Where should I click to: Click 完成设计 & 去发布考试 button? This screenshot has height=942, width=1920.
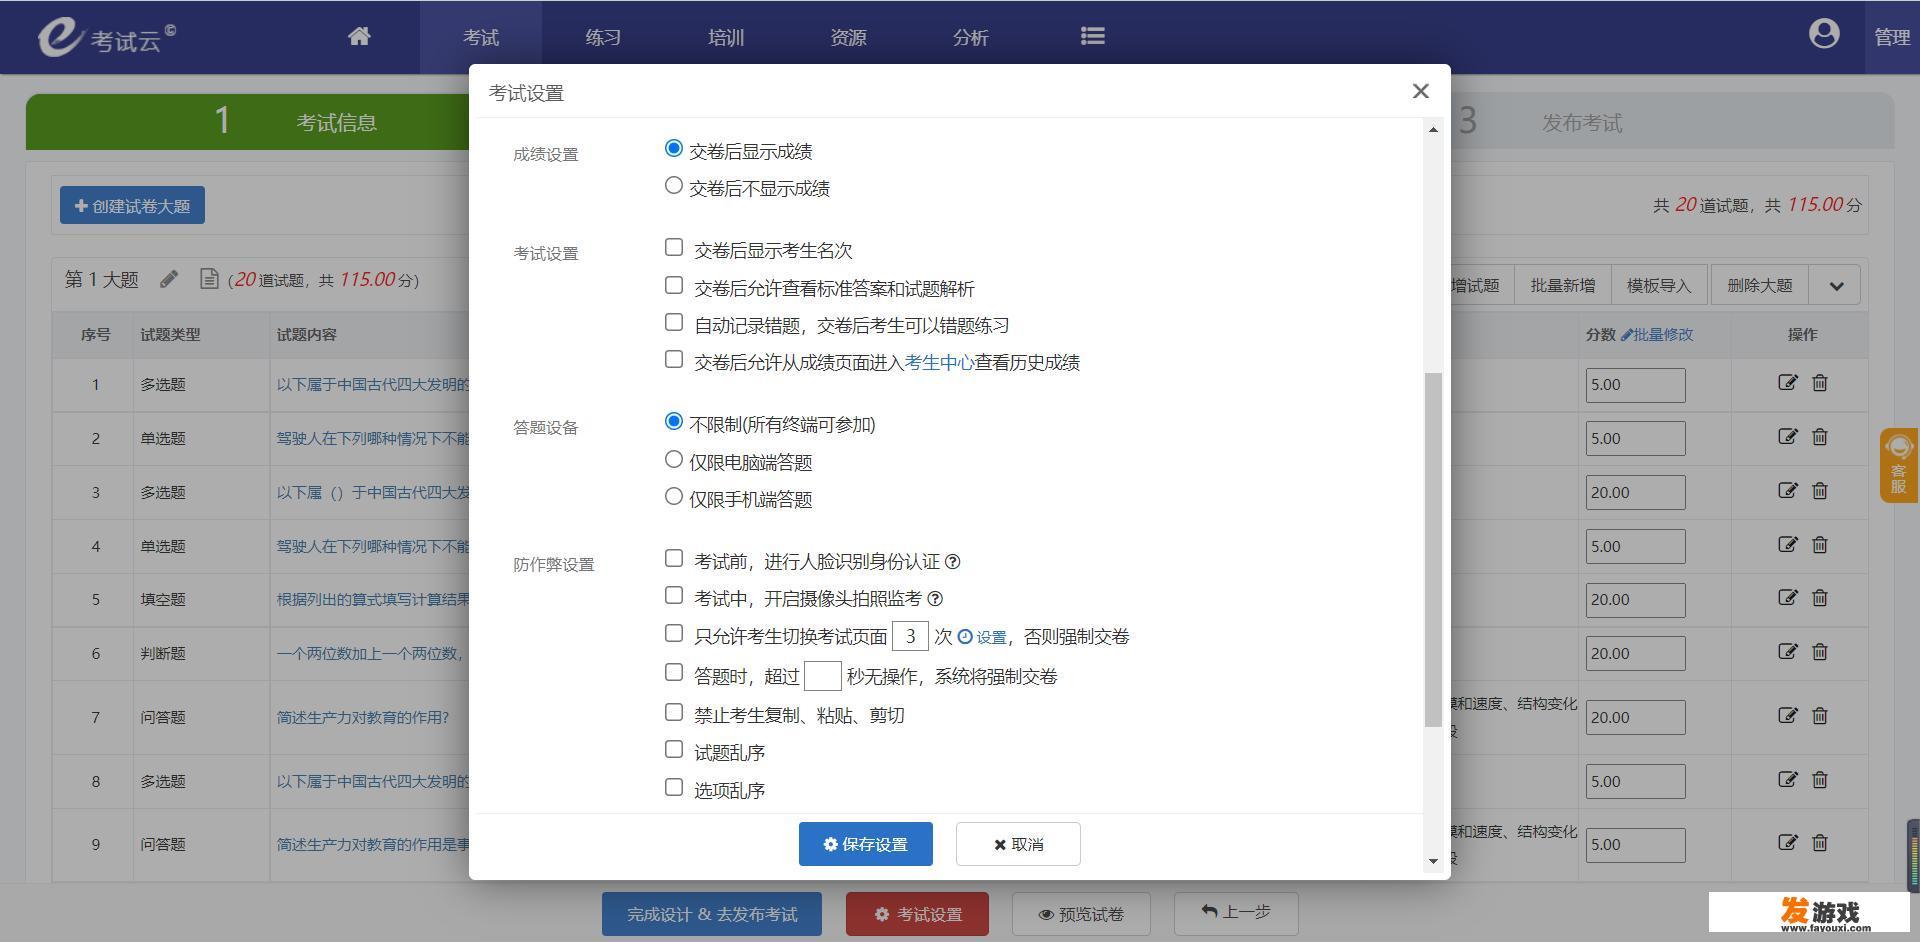(712, 914)
